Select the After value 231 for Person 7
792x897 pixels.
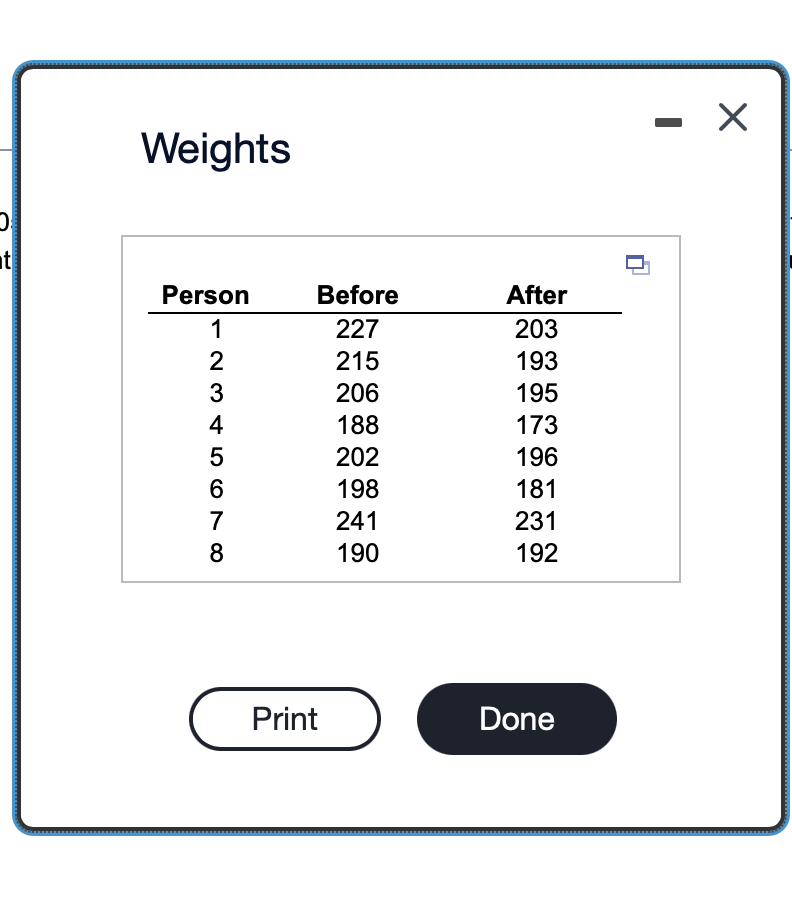point(536,521)
